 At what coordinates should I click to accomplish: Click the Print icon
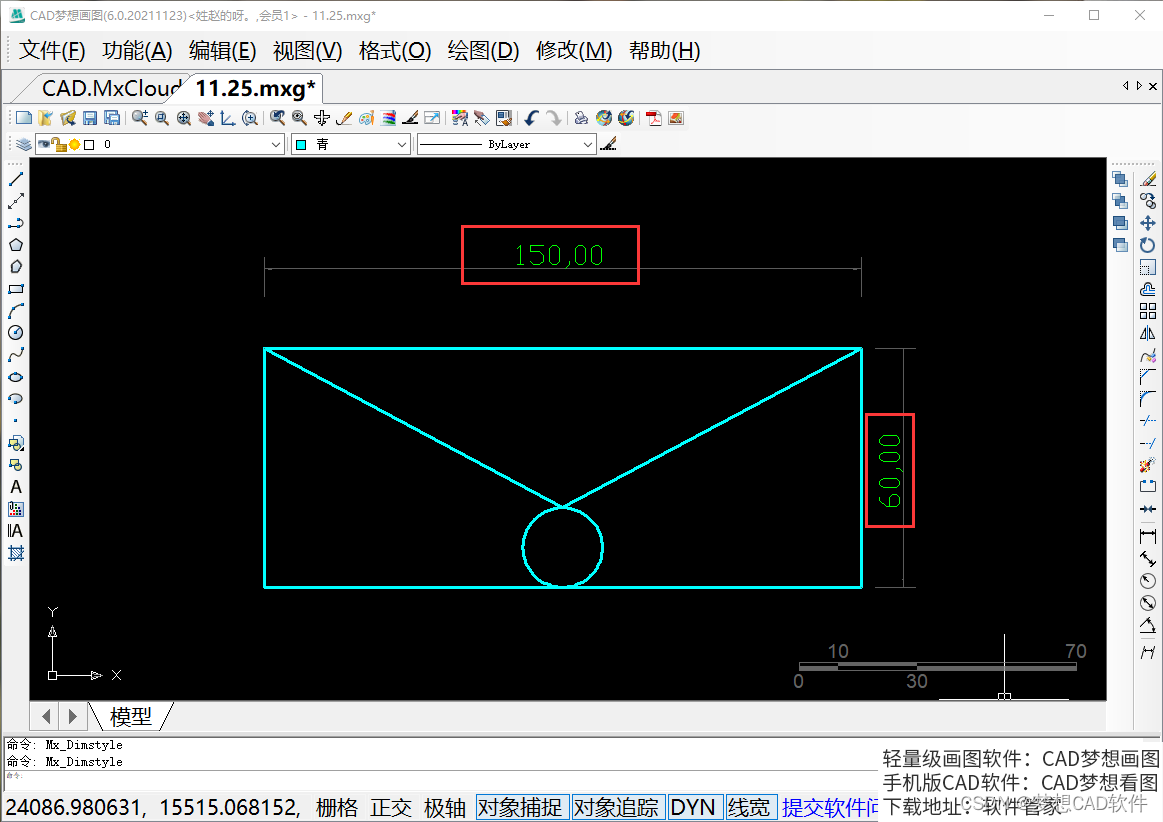pyautogui.click(x=582, y=118)
